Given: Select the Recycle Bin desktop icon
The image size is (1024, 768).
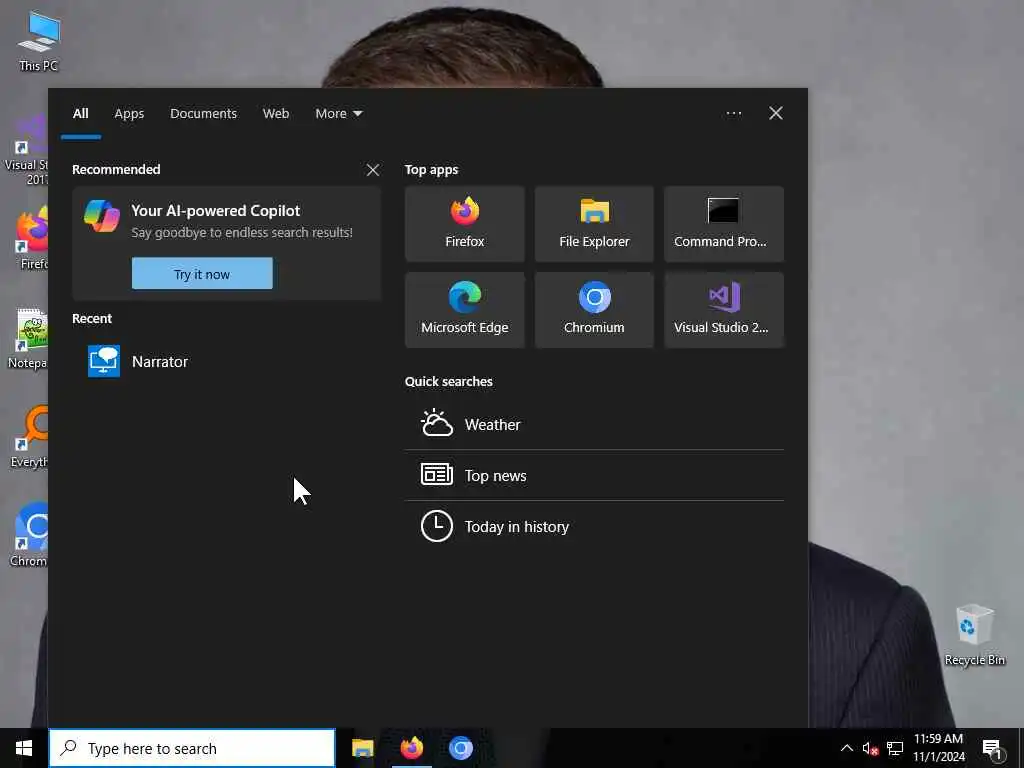Looking at the screenshot, I should 974,635.
